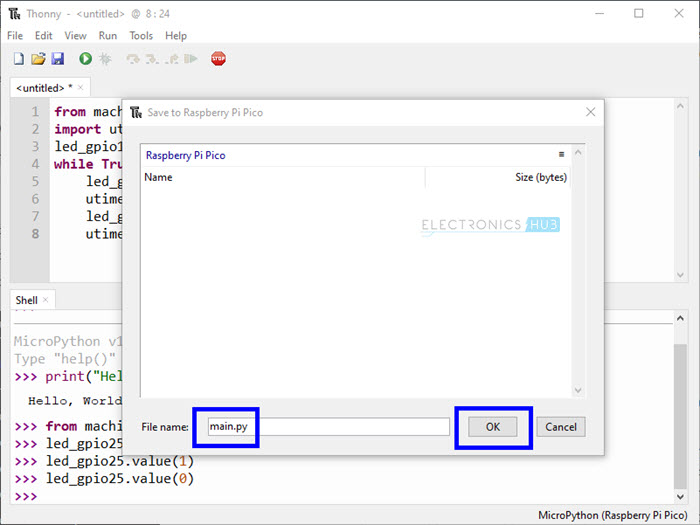Click OK to save the file
Viewport: 700px width, 525px height.
[x=493, y=427]
